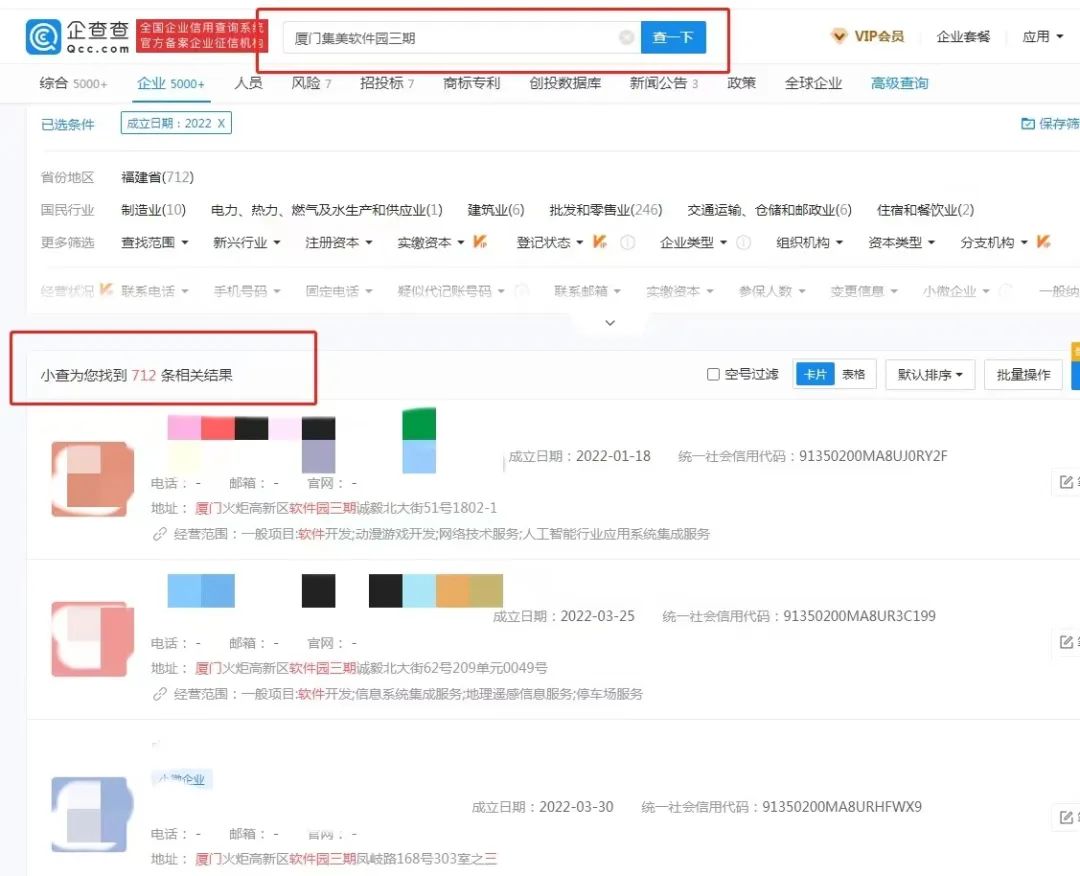Open the 登记状态 dropdown
Screen dimensions: 1080x876
[x=550, y=242]
